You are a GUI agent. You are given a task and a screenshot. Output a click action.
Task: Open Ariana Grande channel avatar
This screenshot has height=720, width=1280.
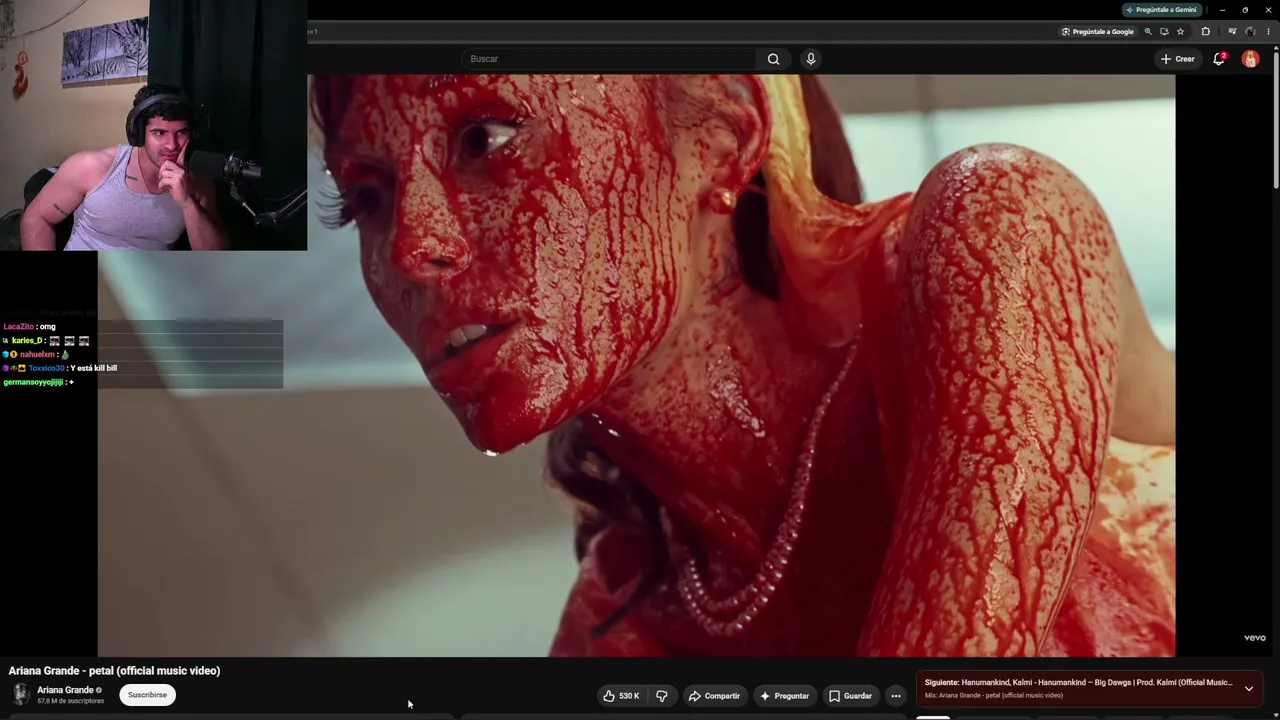click(x=20, y=695)
